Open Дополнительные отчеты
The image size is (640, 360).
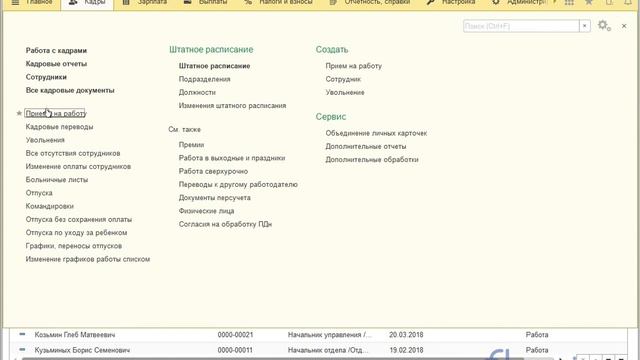point(365,146)
